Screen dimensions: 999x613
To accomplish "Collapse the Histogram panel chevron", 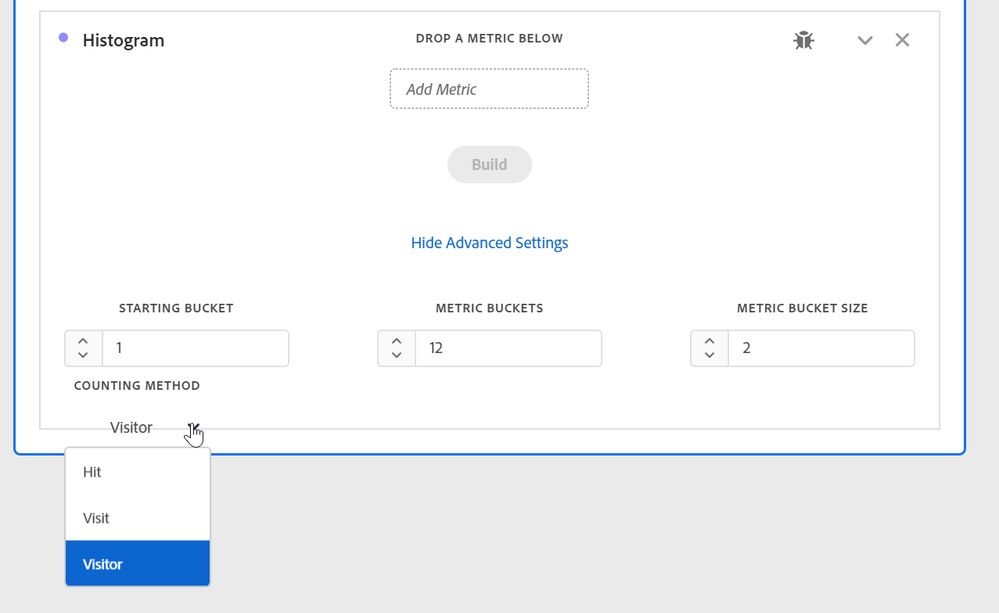I will click(865, 40).
